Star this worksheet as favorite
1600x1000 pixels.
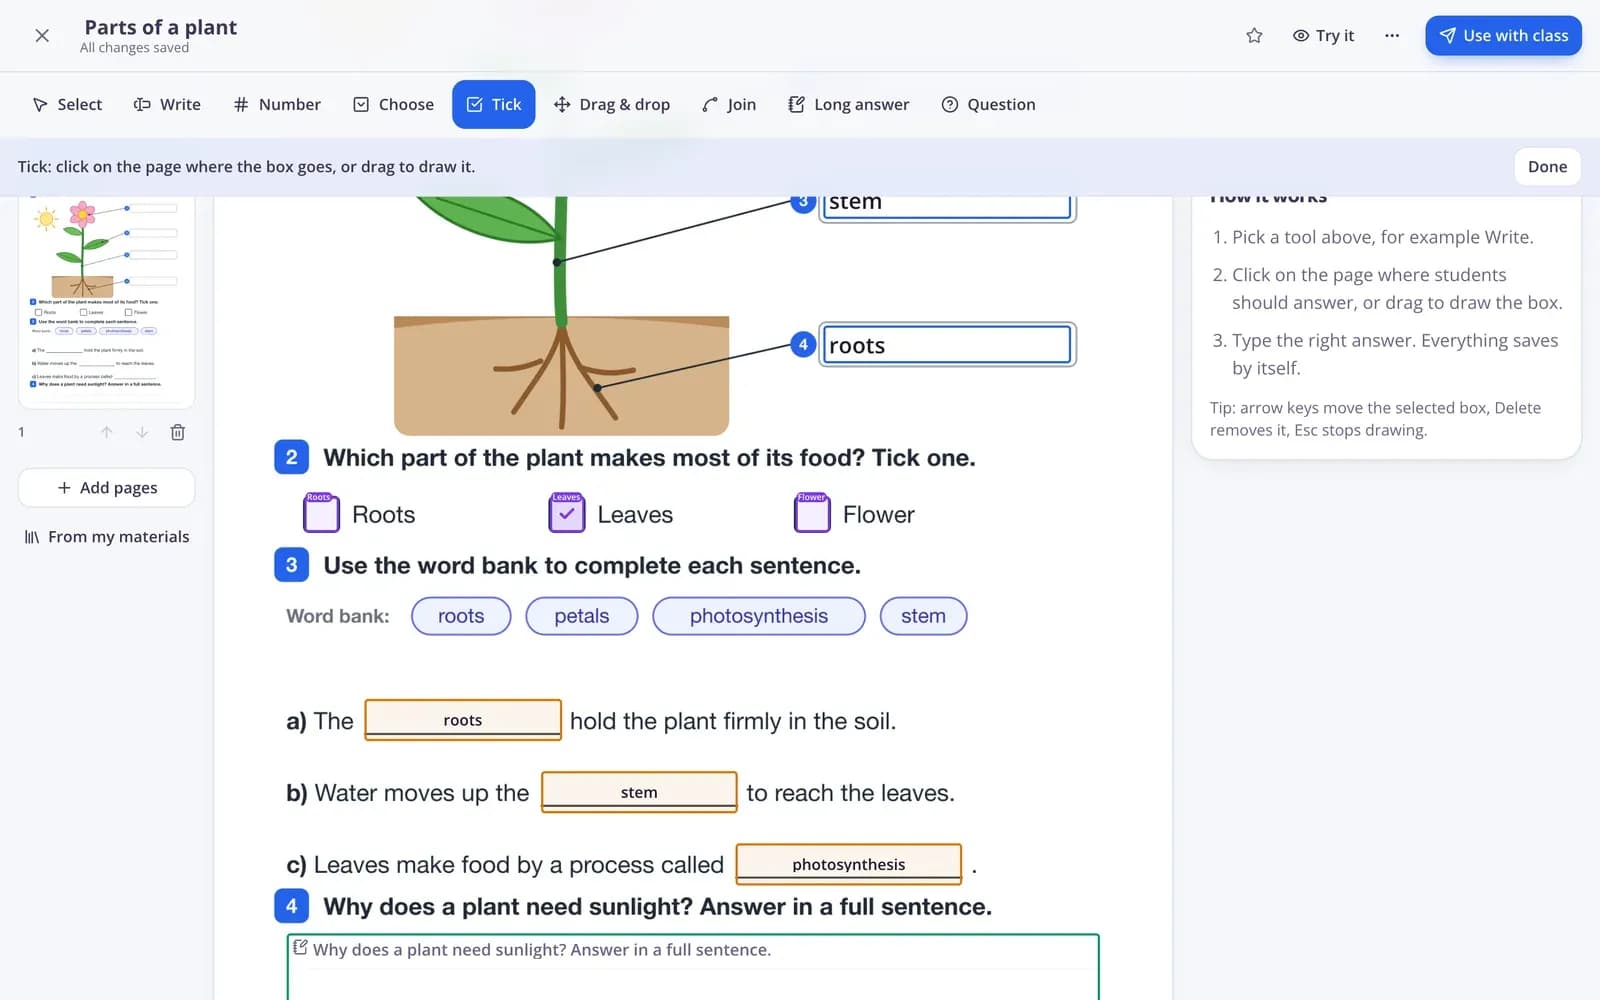coord(1254,36)
